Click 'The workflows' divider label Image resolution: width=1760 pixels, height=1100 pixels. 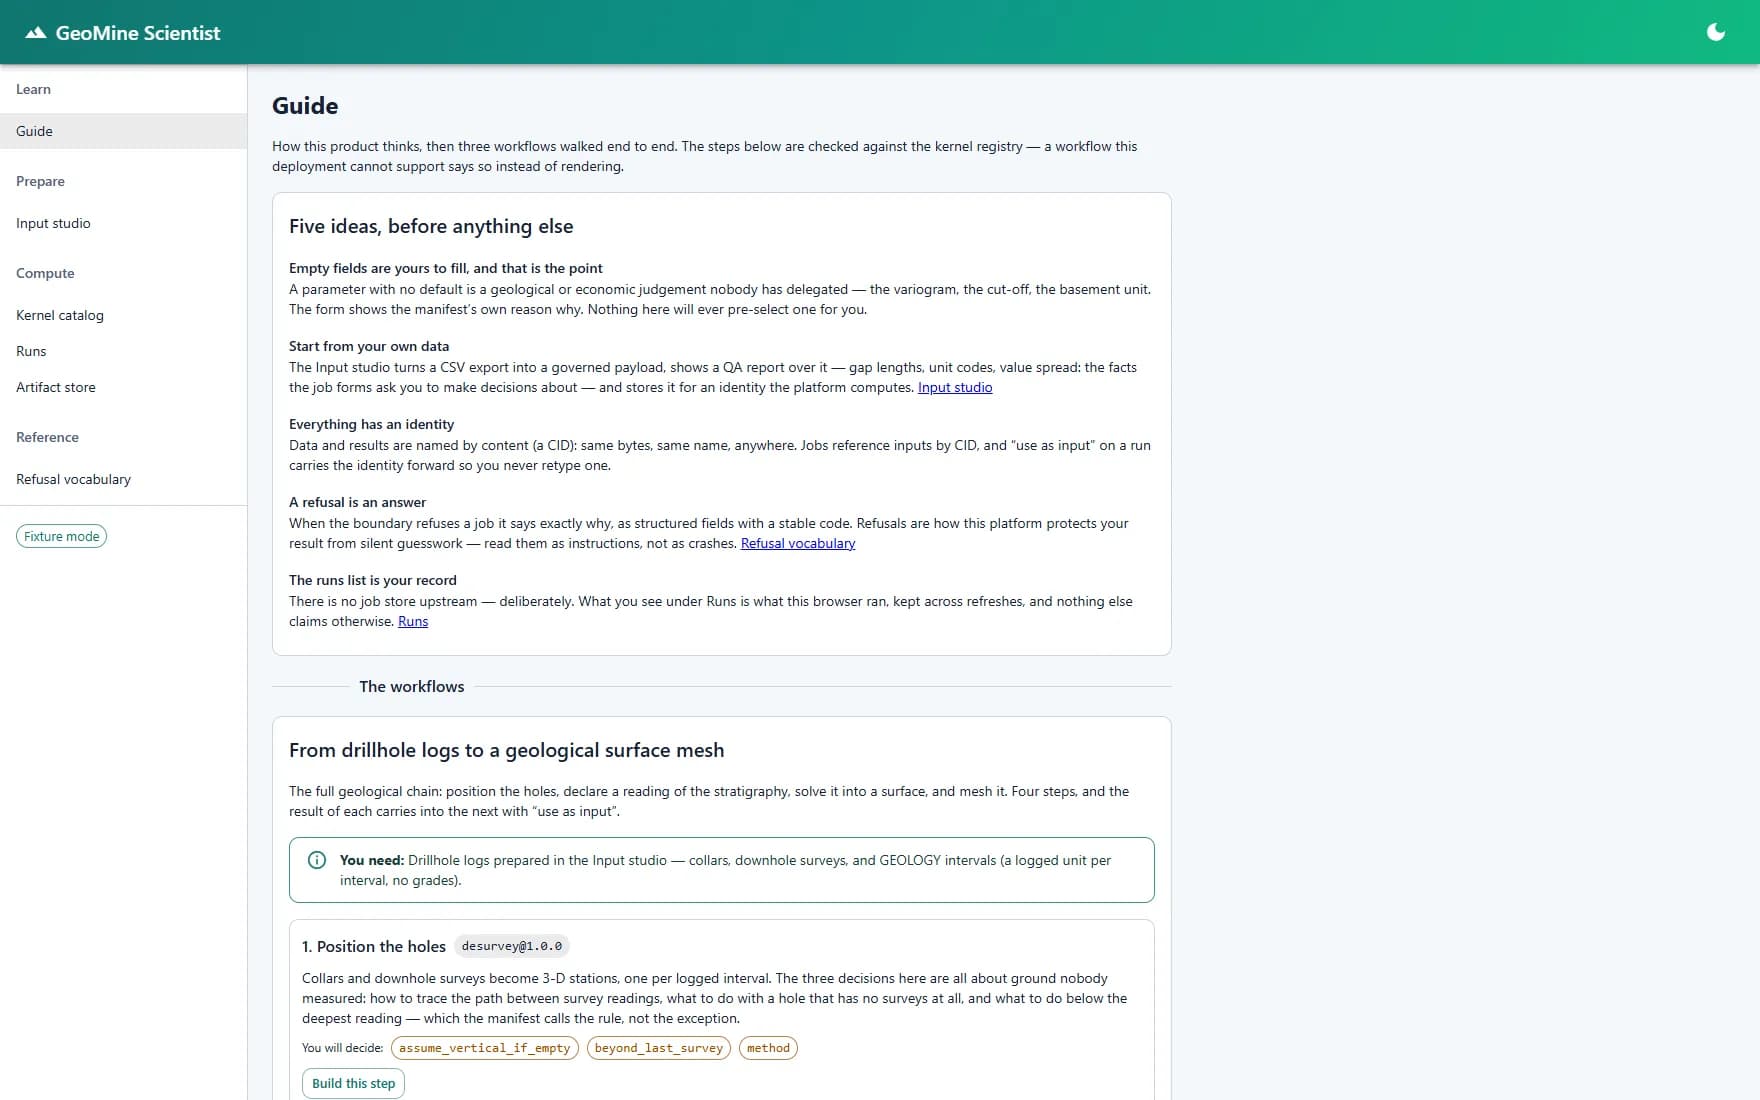[412, 686]
